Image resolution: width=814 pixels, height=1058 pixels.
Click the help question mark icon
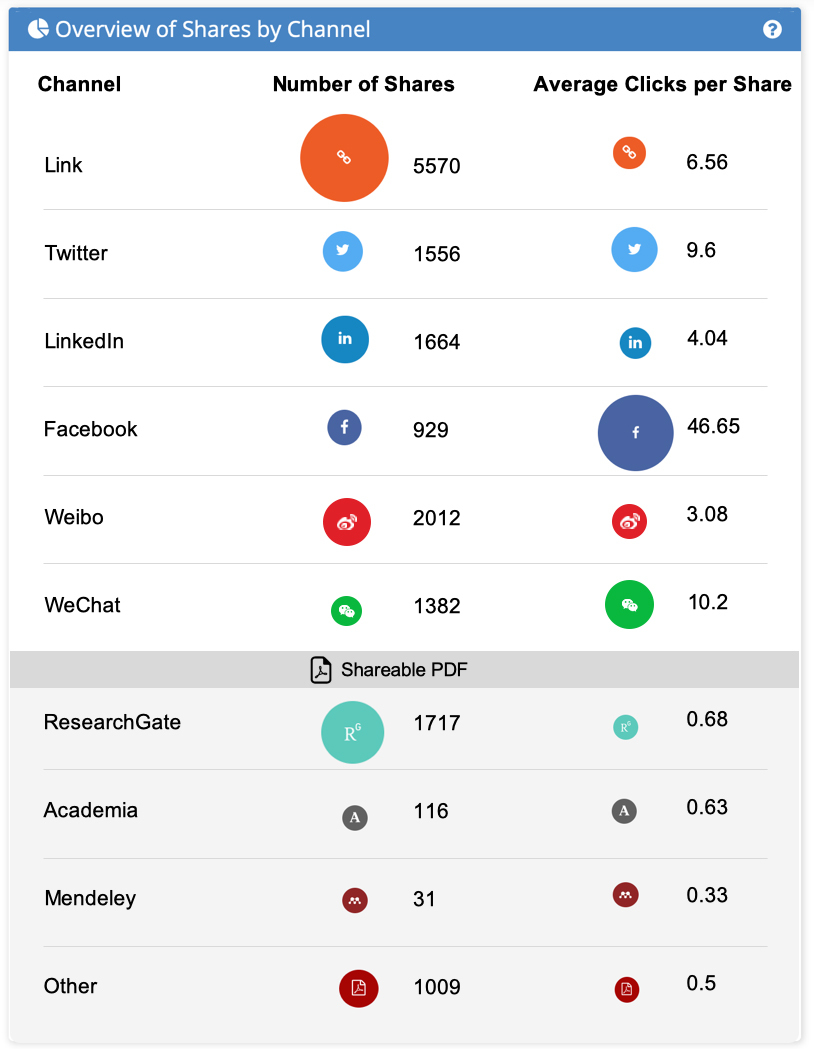click(772, 29)
